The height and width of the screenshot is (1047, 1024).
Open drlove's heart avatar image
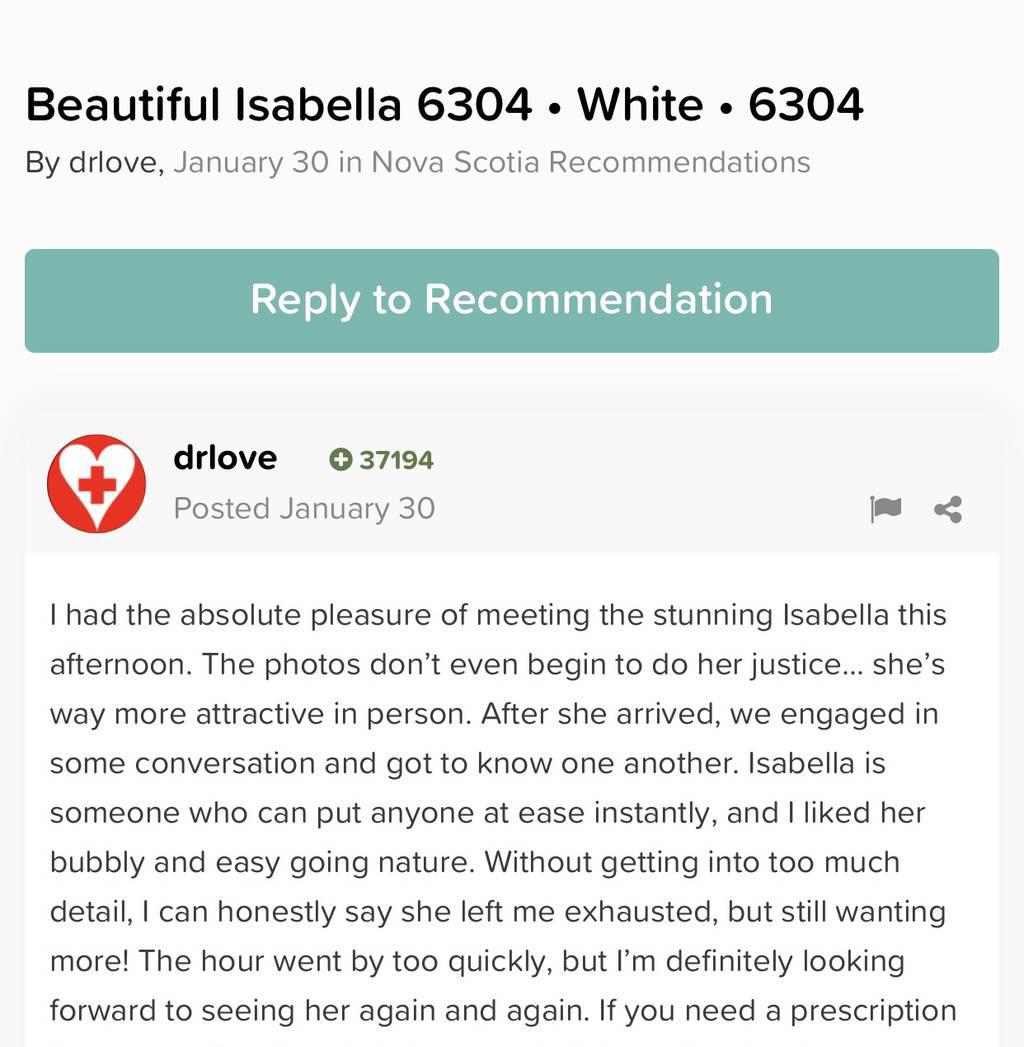click(x=97, y=483)
